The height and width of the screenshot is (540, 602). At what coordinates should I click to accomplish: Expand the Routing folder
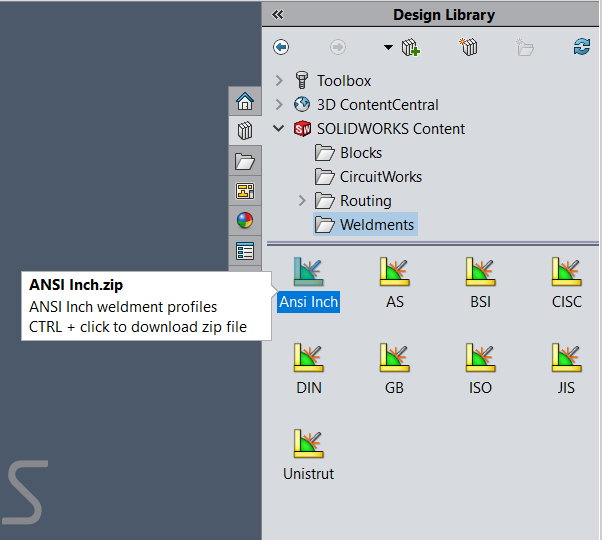coord(302,200)
